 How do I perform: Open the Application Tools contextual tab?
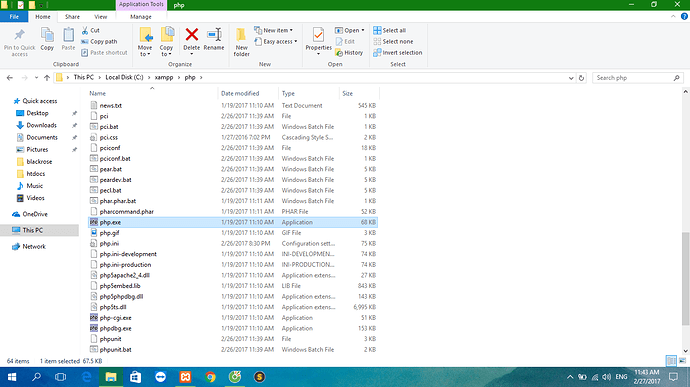point(141,4)
